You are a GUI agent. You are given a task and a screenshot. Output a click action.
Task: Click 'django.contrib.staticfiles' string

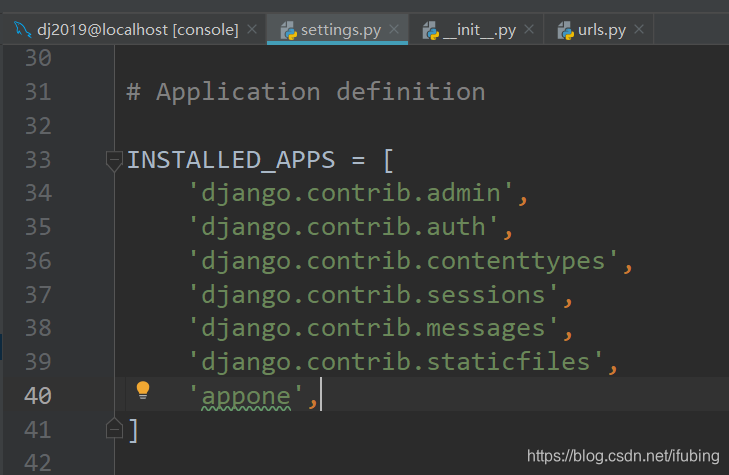396,362
